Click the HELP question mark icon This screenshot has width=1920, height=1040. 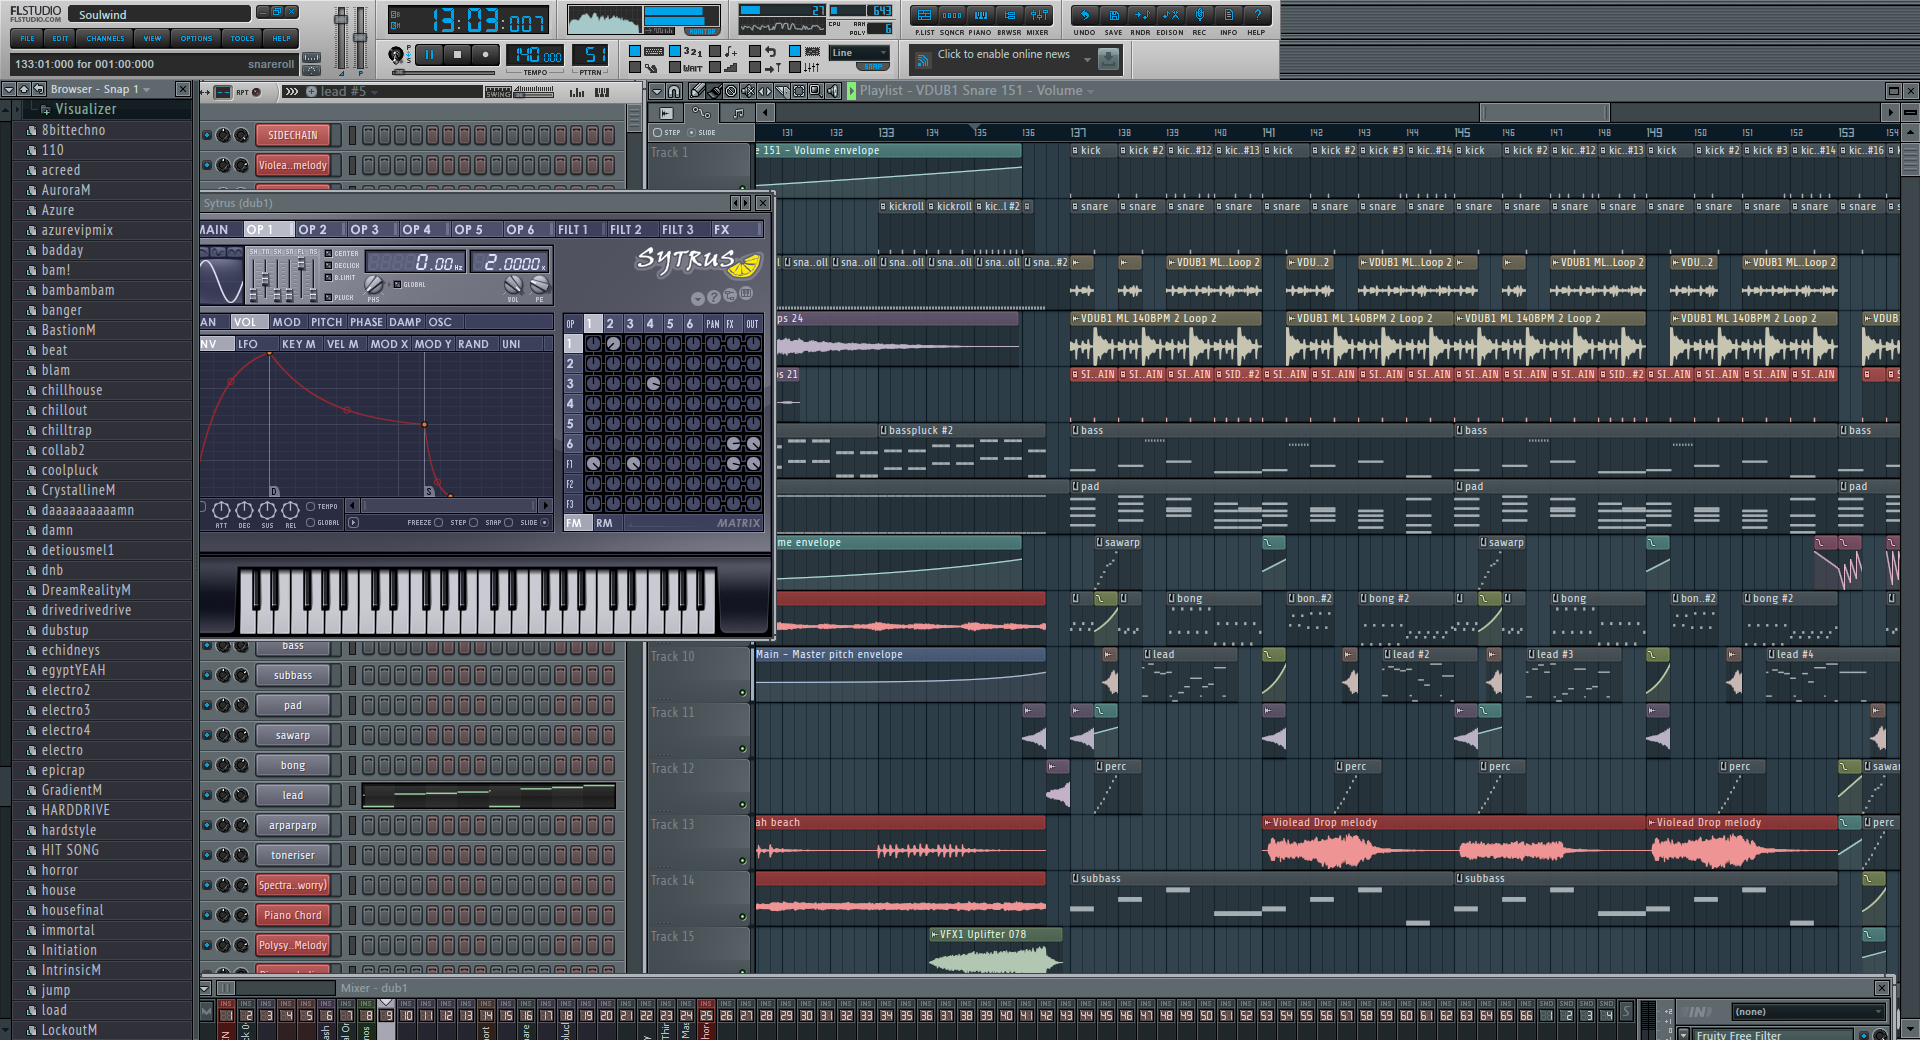(1257, 15)
